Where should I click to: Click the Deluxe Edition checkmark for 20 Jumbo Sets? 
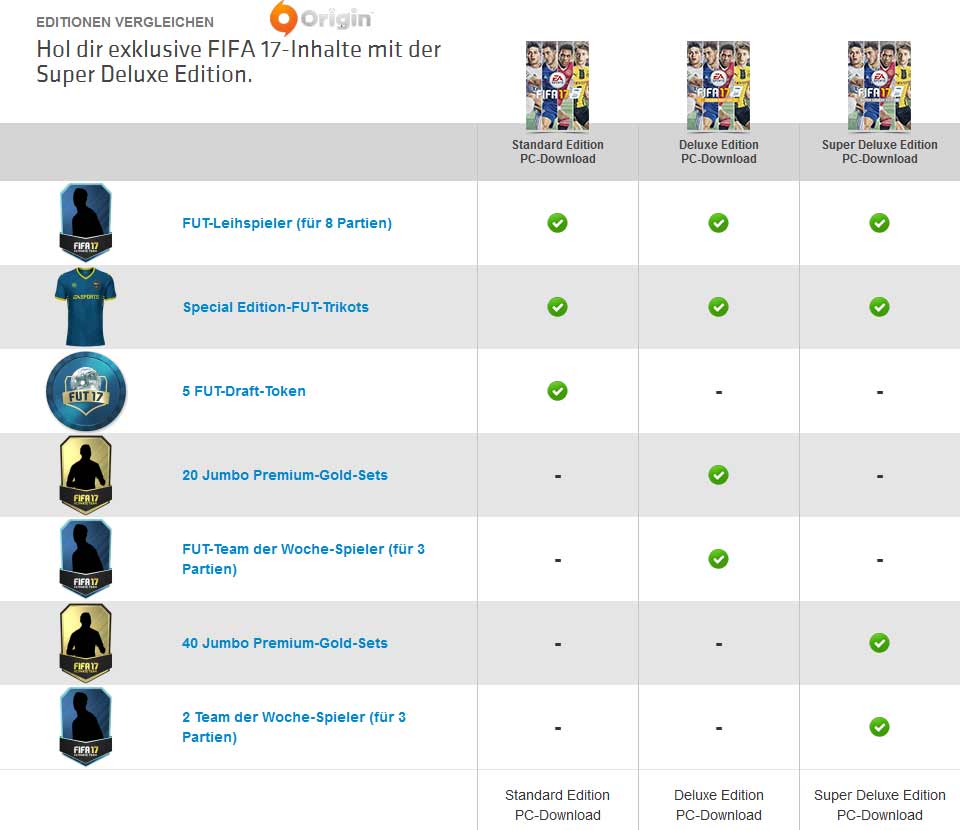[718, 474]
